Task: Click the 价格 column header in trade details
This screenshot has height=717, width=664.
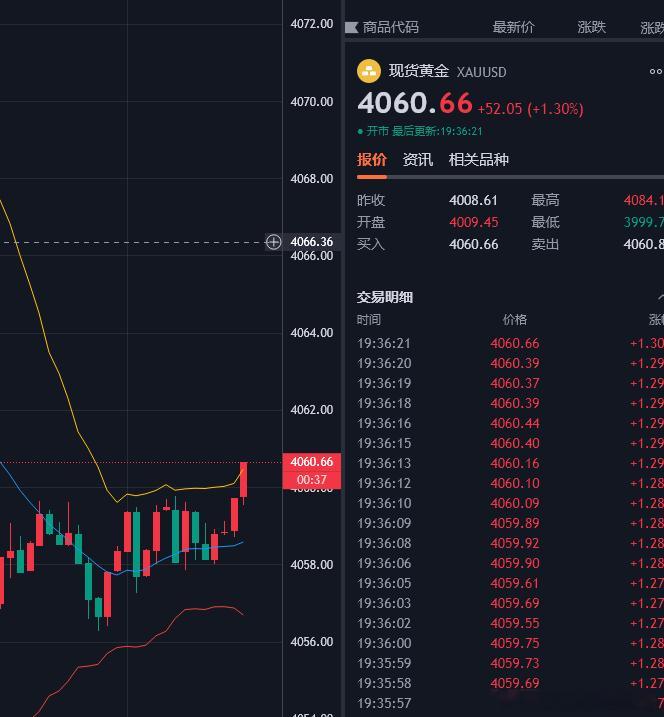Action: (x=514, y=320)
